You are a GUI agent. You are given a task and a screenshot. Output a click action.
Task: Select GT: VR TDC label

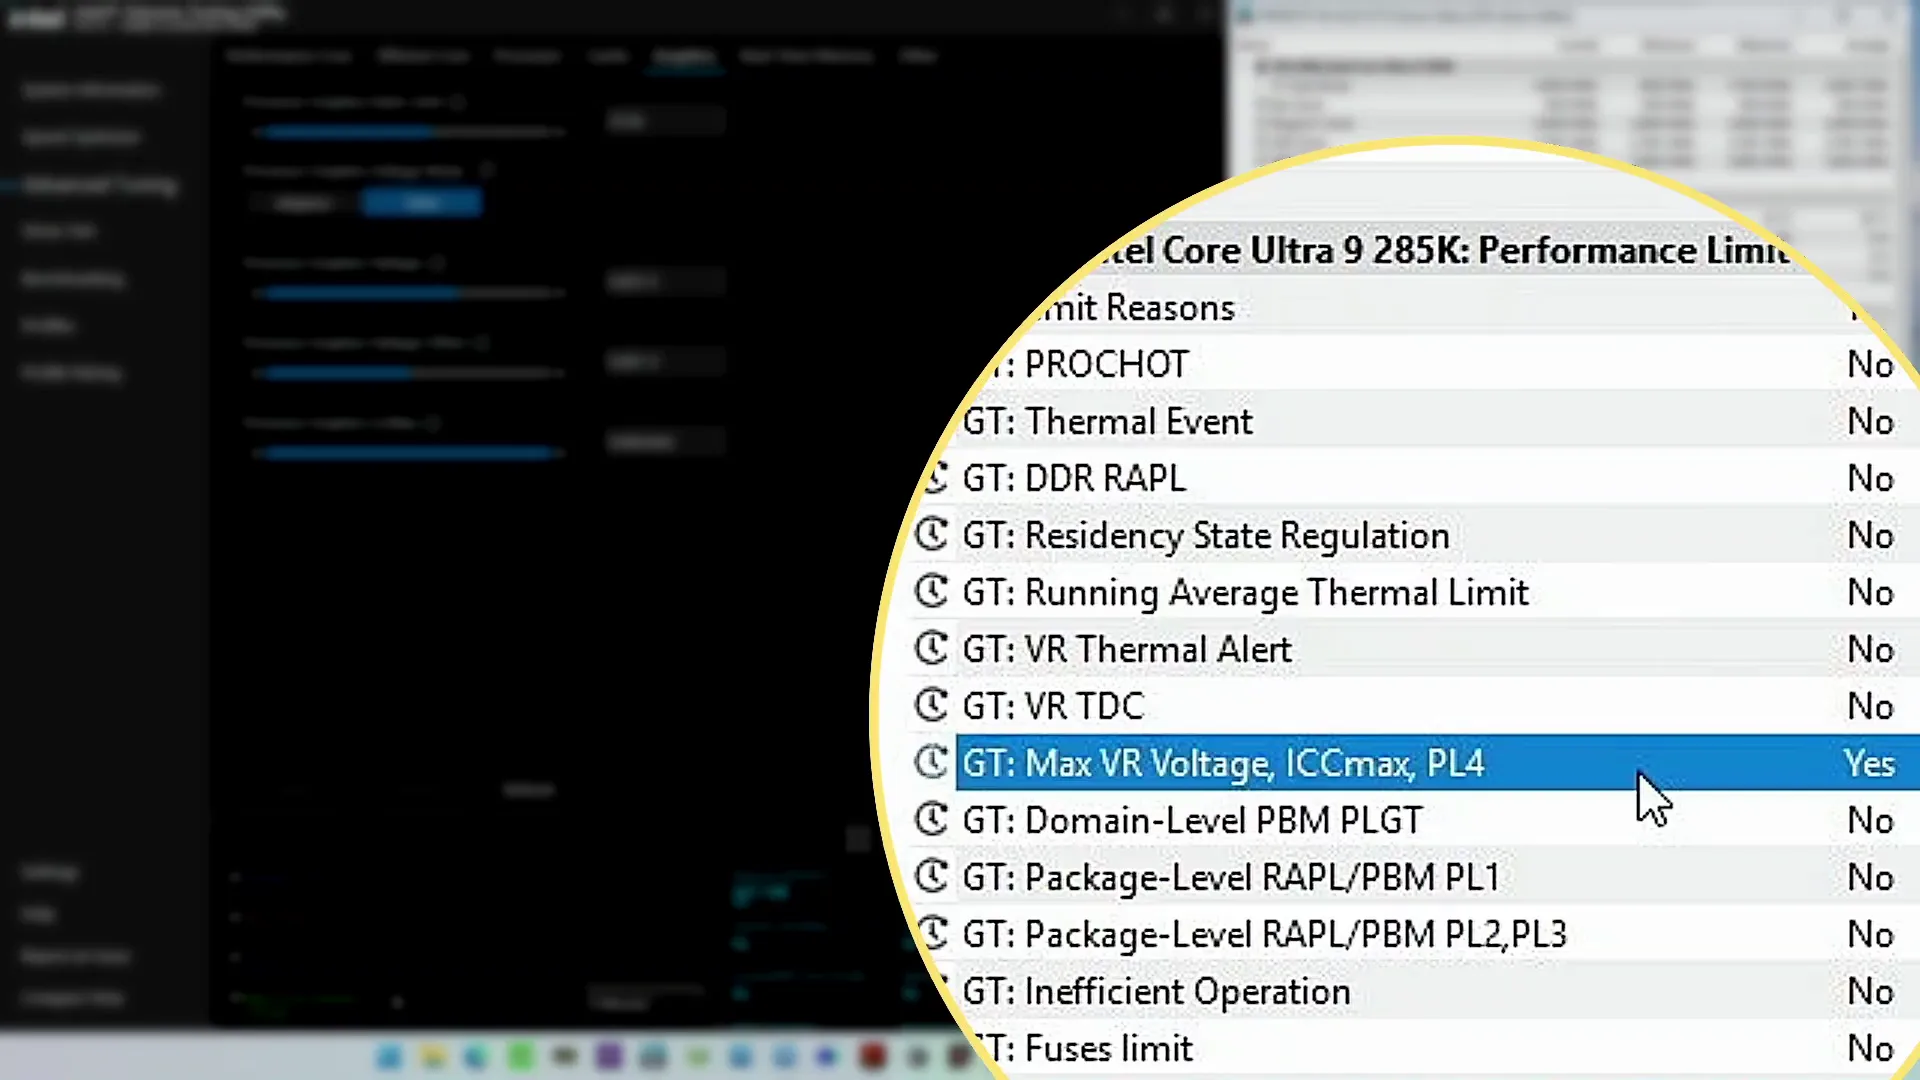click(1053, 707)
